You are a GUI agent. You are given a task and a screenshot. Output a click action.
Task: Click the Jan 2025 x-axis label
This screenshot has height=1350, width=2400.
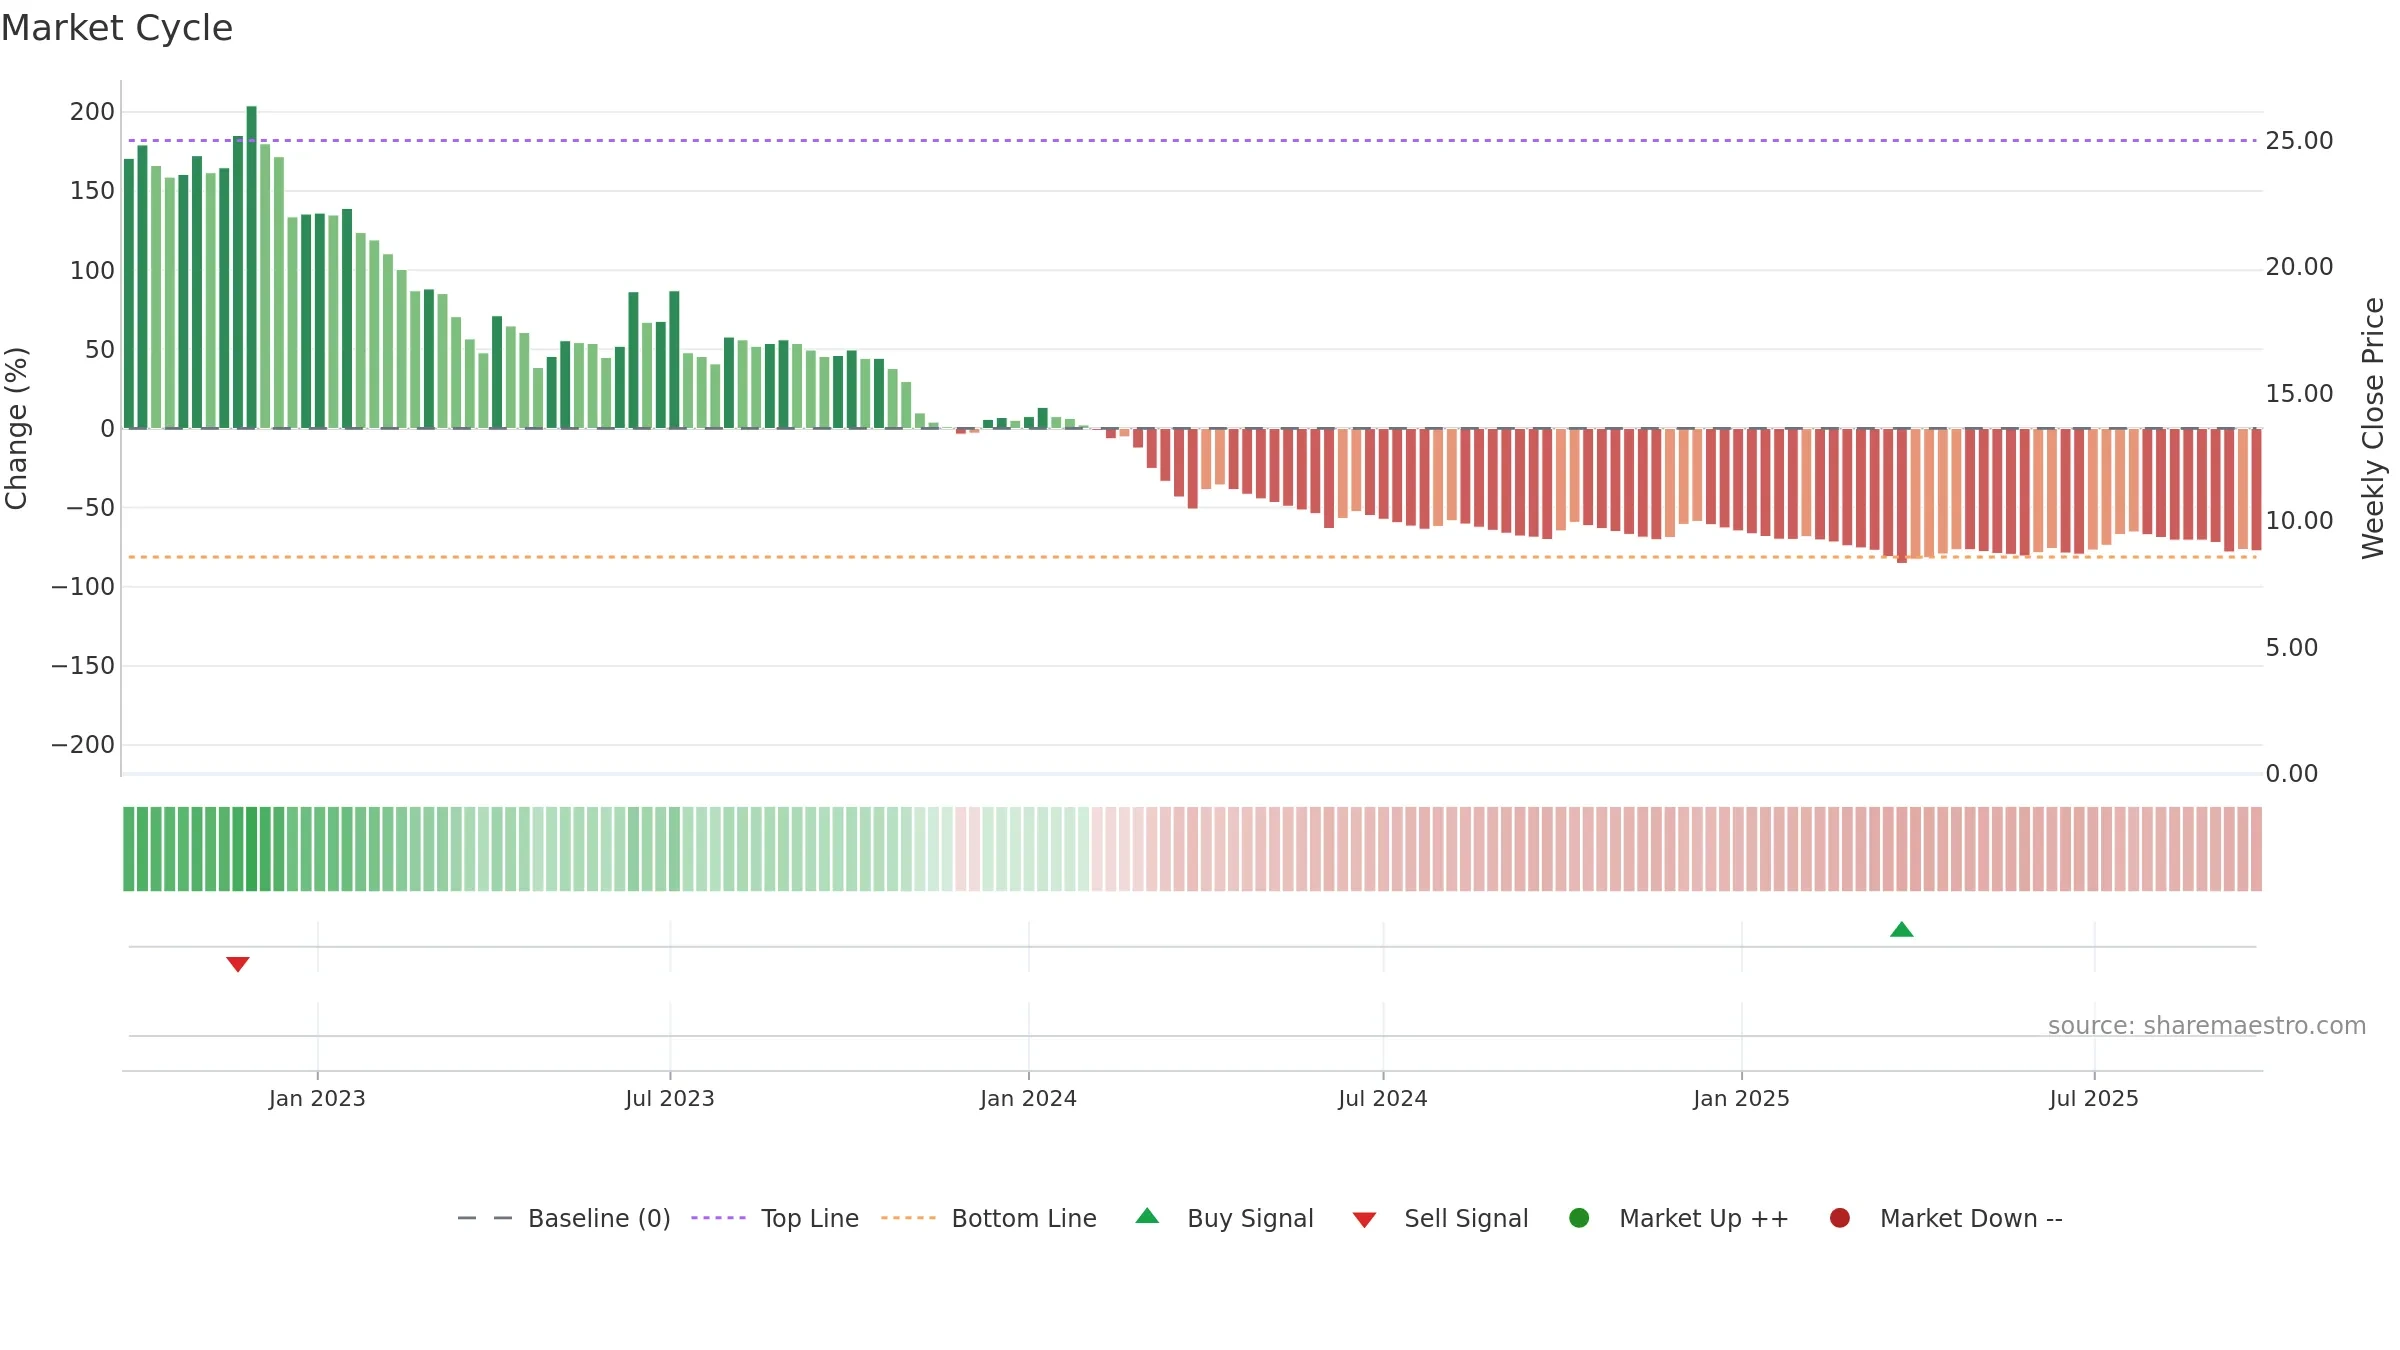pos(1741,1099)
